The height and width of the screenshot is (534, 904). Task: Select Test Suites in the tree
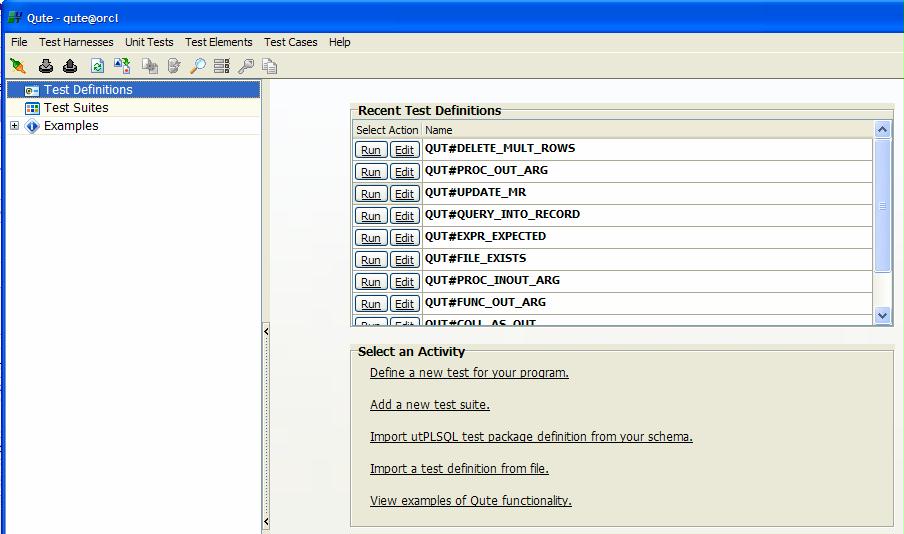click(x=76, y=108)
